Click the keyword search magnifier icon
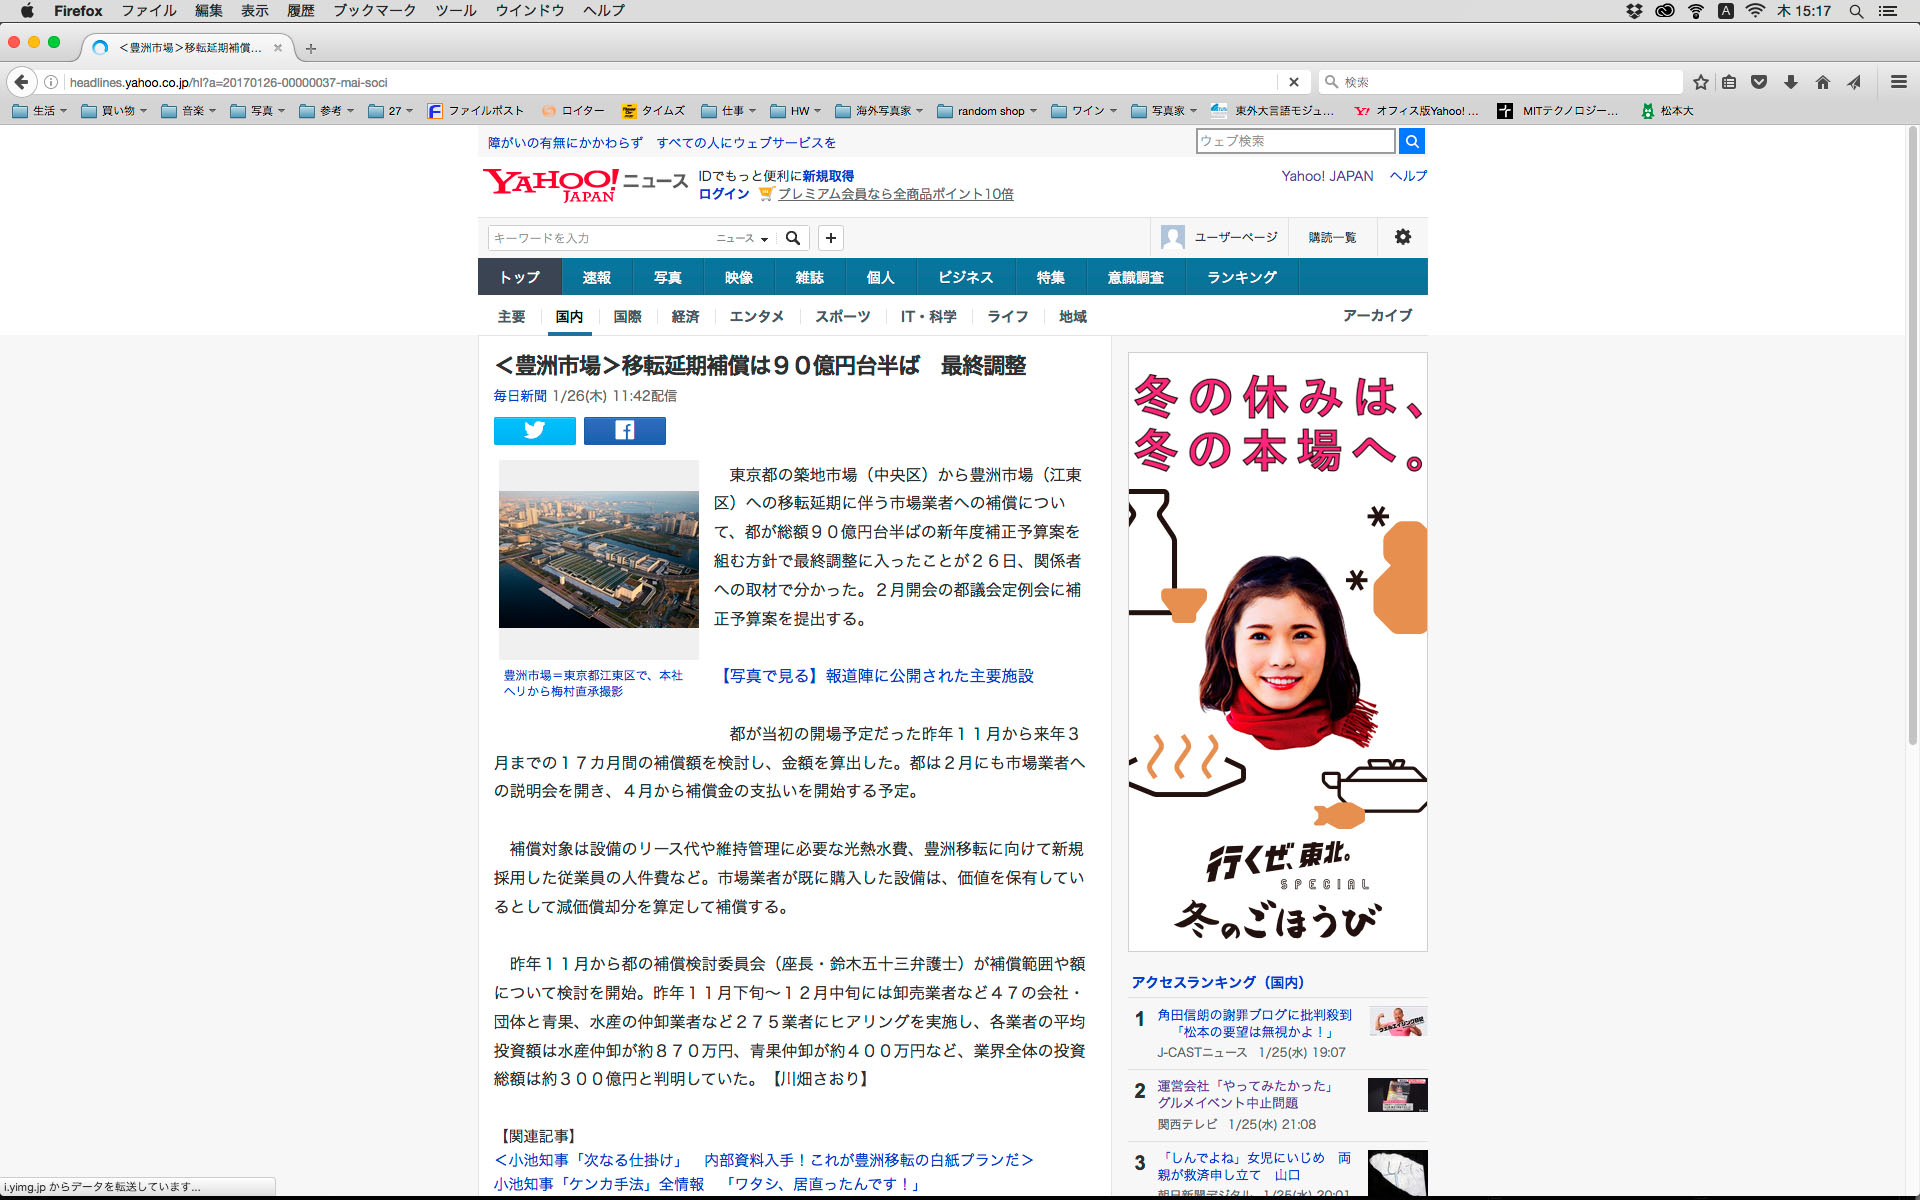This screenshot has width=1920, height=1200. [x=793, y=238]
